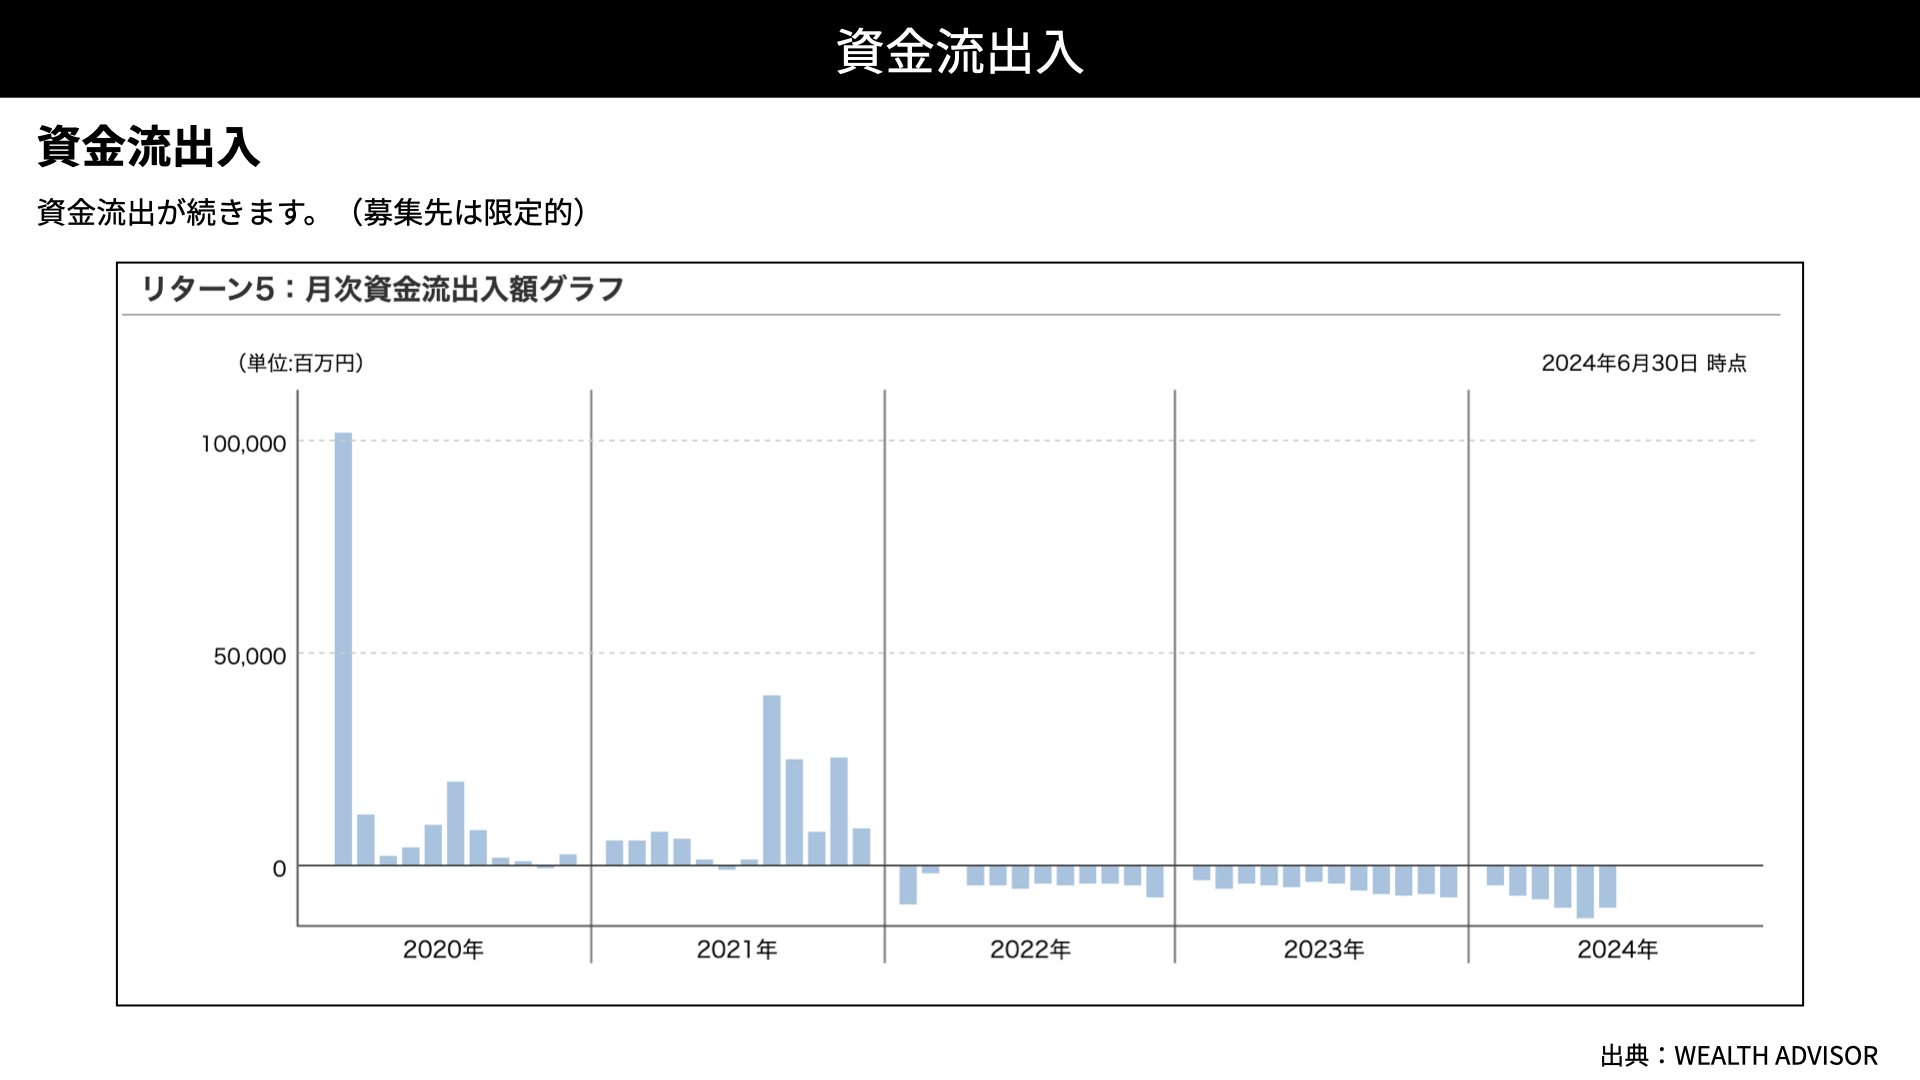Click the black banner title 資金流出入
1920x1080 pixels.
tap(960, 52)
